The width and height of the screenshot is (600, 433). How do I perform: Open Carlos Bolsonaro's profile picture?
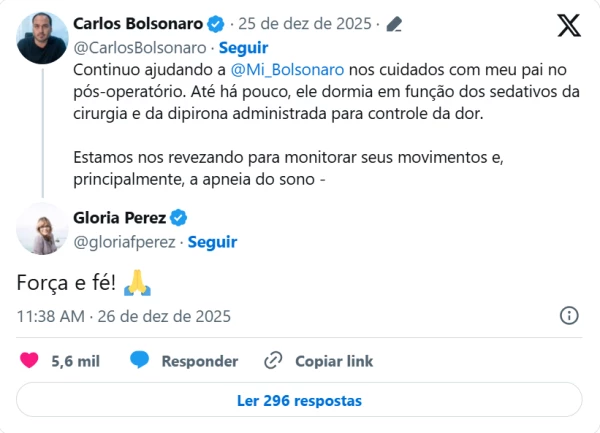click(x=43, y=38)
